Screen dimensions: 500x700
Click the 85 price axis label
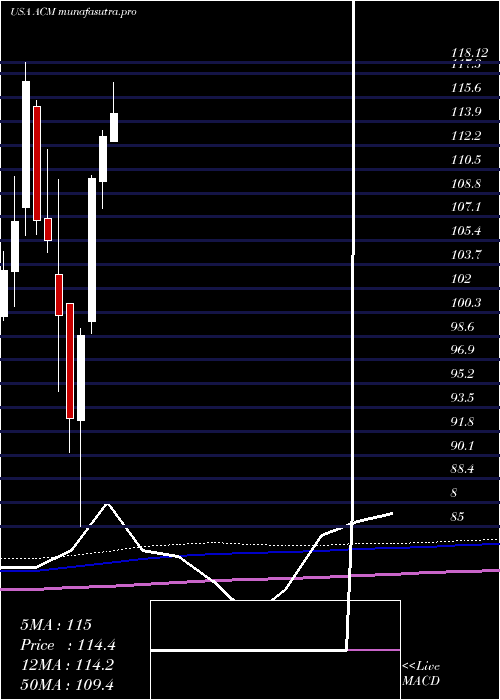(x=457, y=517)
